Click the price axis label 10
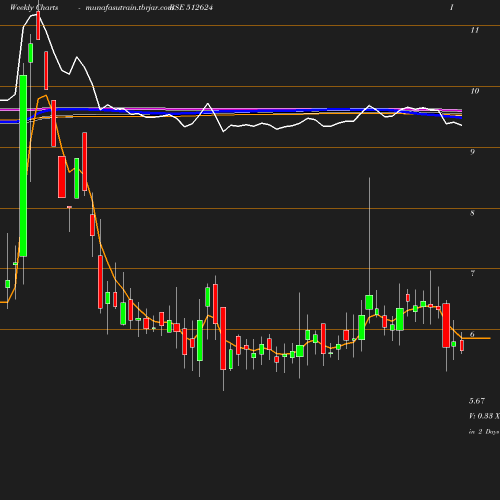500x500 pixels. [475, 91]
